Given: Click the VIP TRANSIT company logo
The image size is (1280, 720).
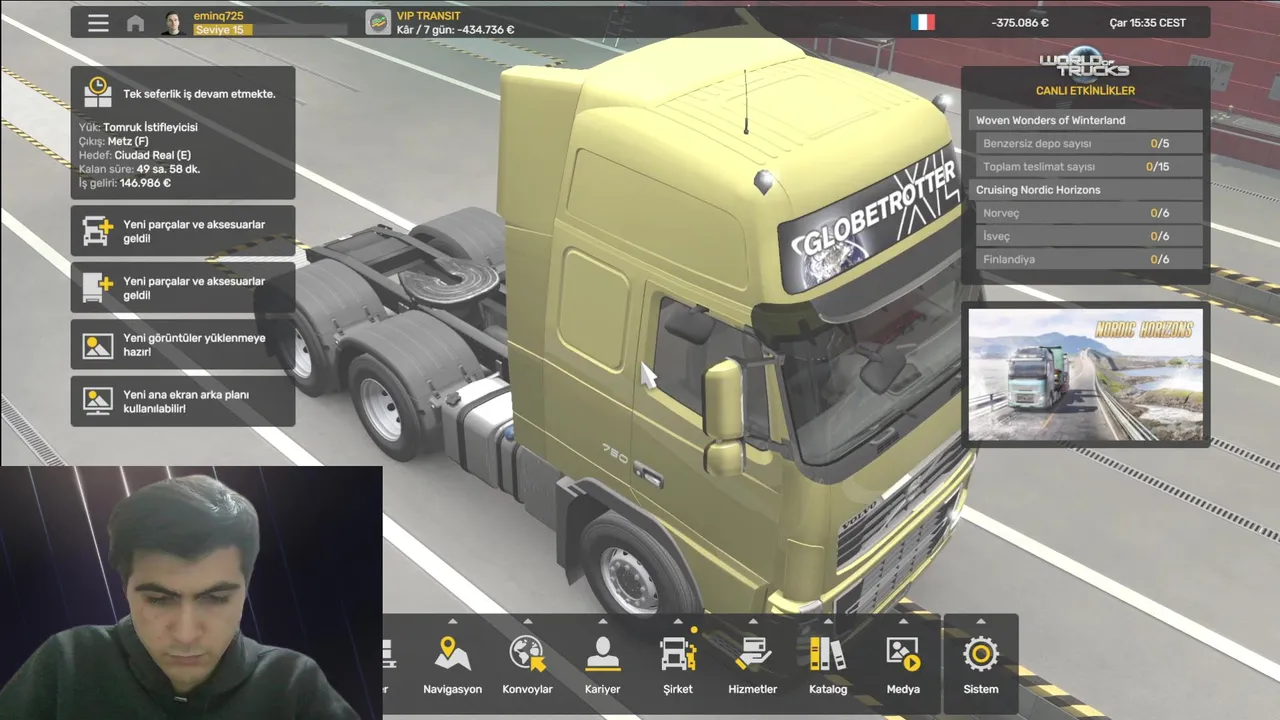Looking at the screenshot, I should tap(378, 23).
